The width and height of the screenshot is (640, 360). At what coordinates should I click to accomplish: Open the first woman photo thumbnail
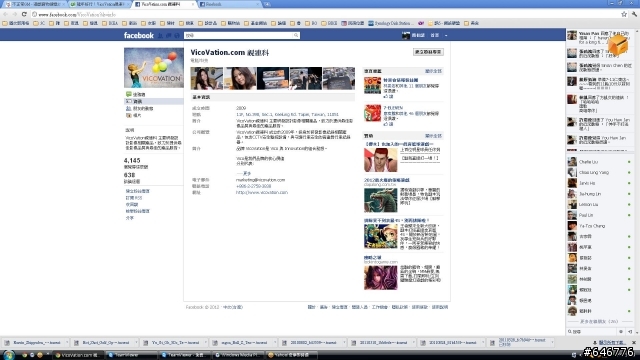click(207, 78)
